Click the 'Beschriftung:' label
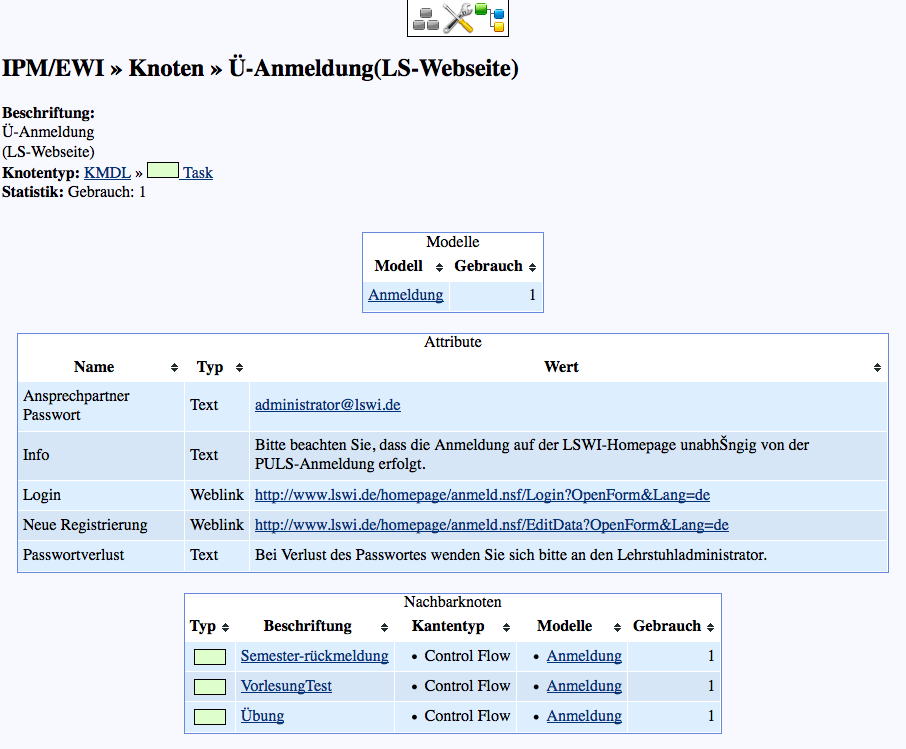Screen dimensions: 906x749 point(49,113)
